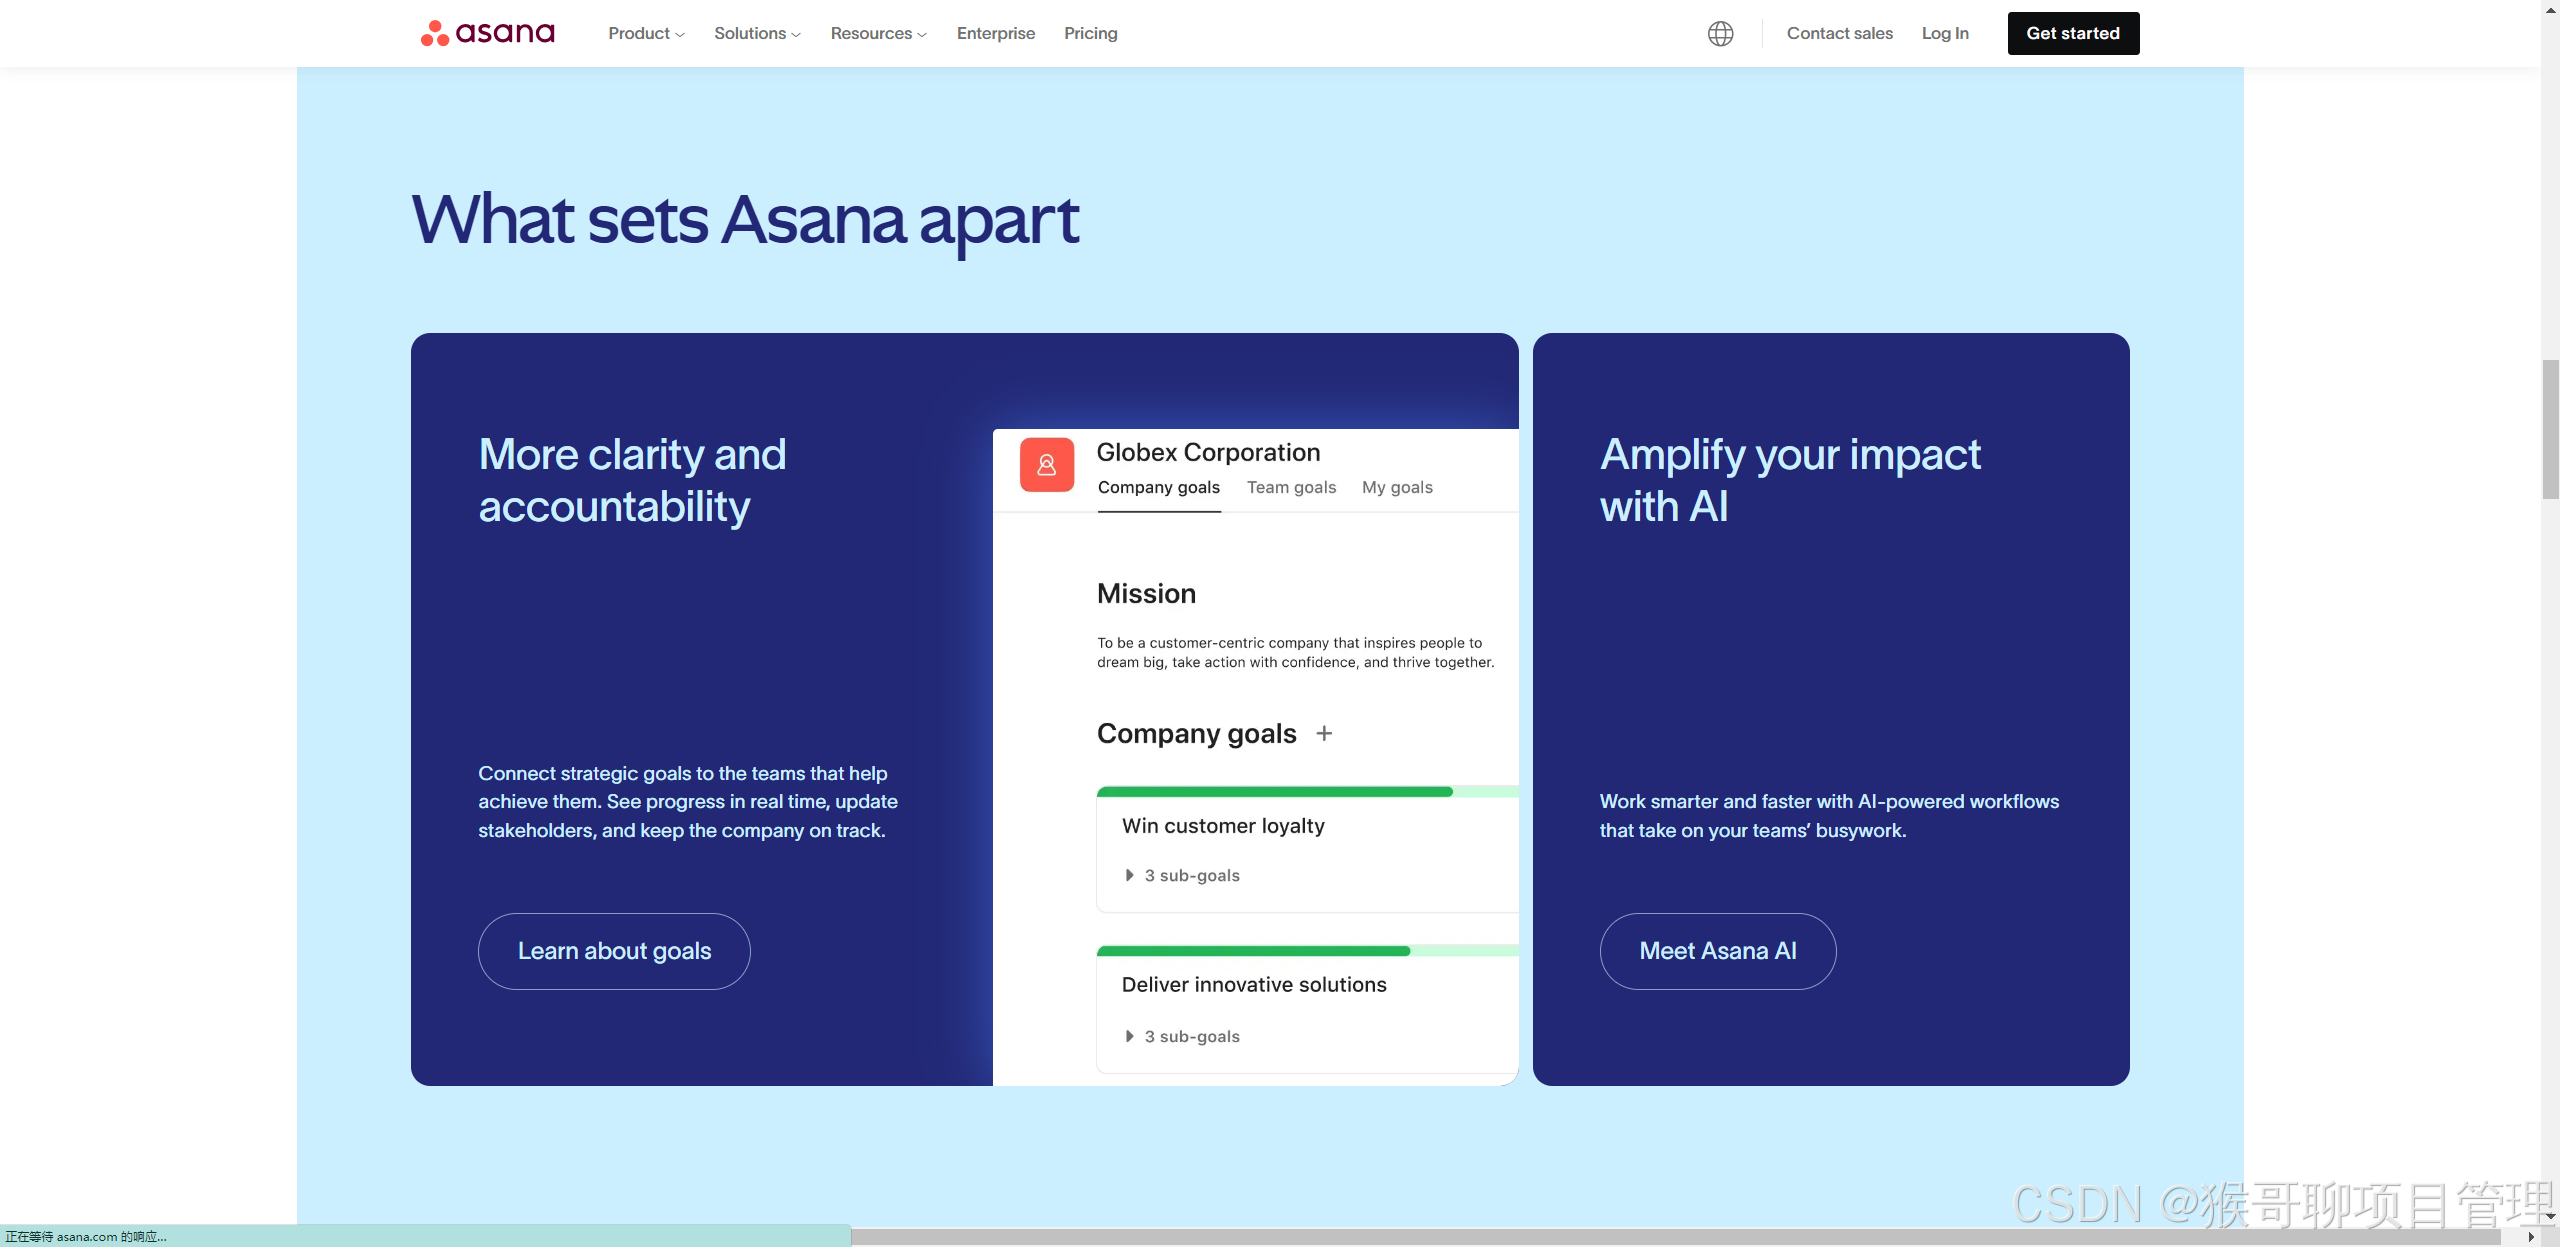The image size is (2560, 1247).
Task: Open the Solutions dropdown menu
Action: [757, 33]
